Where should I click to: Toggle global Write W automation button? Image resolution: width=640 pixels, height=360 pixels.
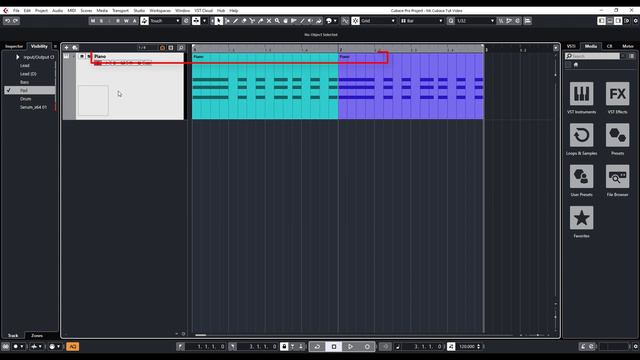point(126,21)
